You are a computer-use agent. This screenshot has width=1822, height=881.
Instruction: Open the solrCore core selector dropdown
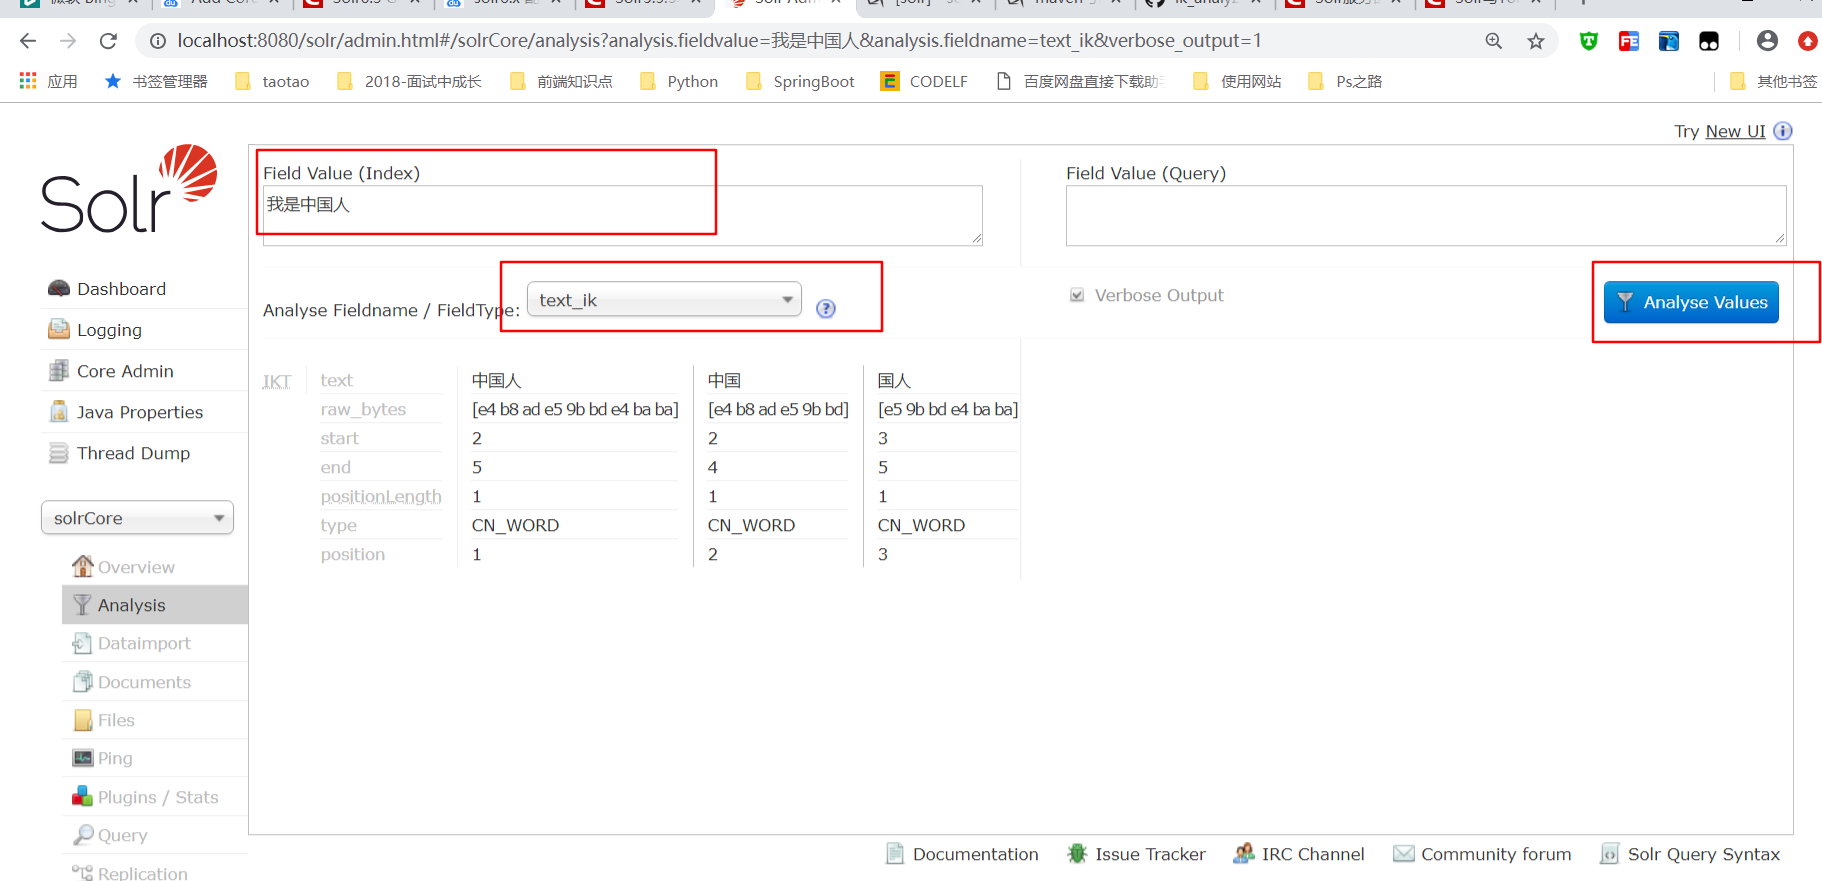pos(137,517)
